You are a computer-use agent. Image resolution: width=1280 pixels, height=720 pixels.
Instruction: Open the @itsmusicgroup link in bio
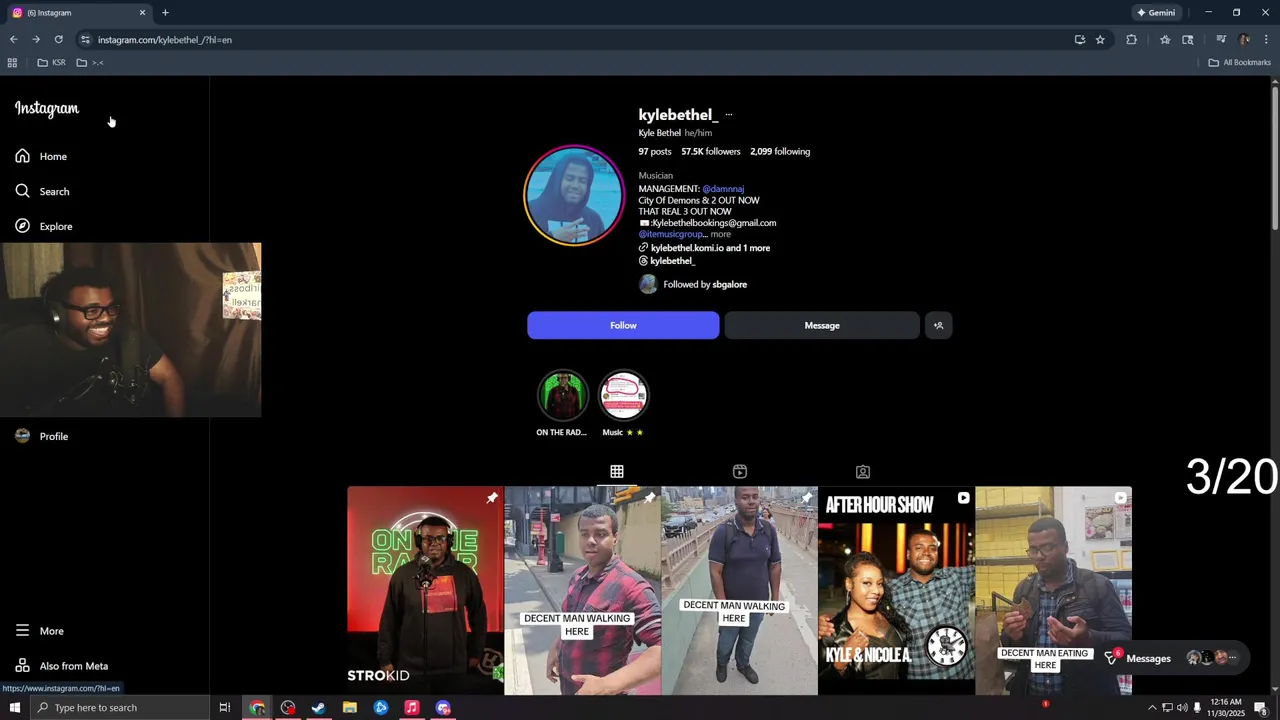click(671, 234)
